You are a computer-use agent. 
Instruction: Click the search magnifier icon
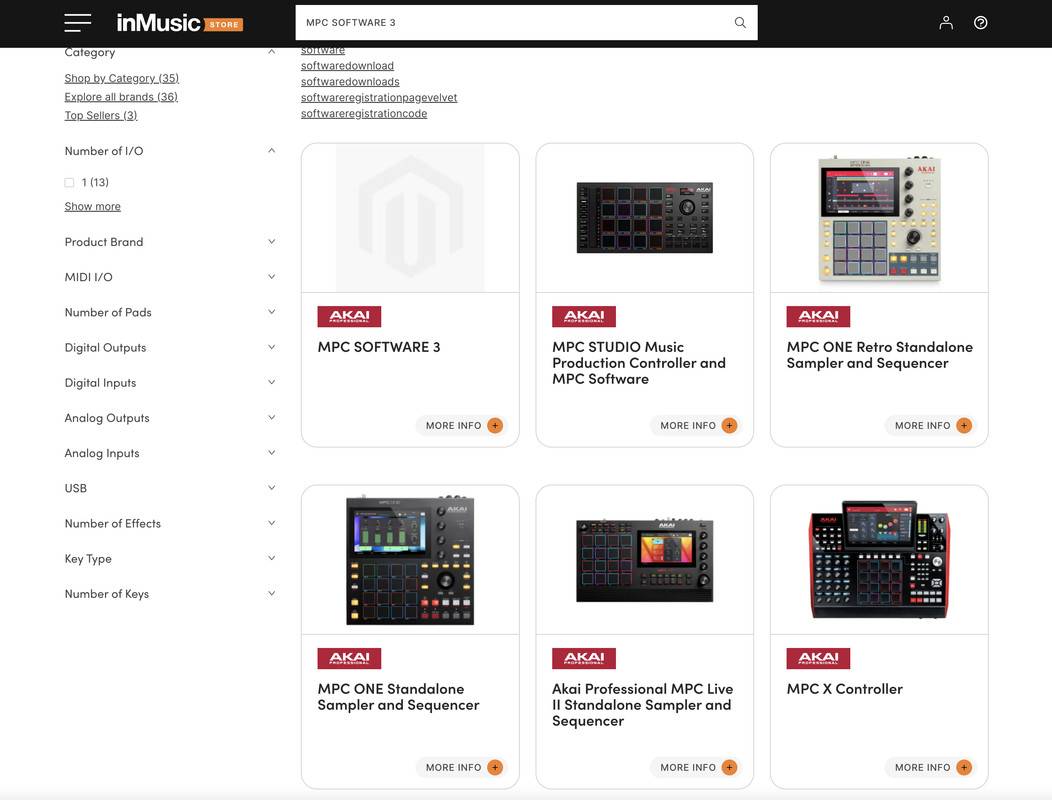click(740, 22)
